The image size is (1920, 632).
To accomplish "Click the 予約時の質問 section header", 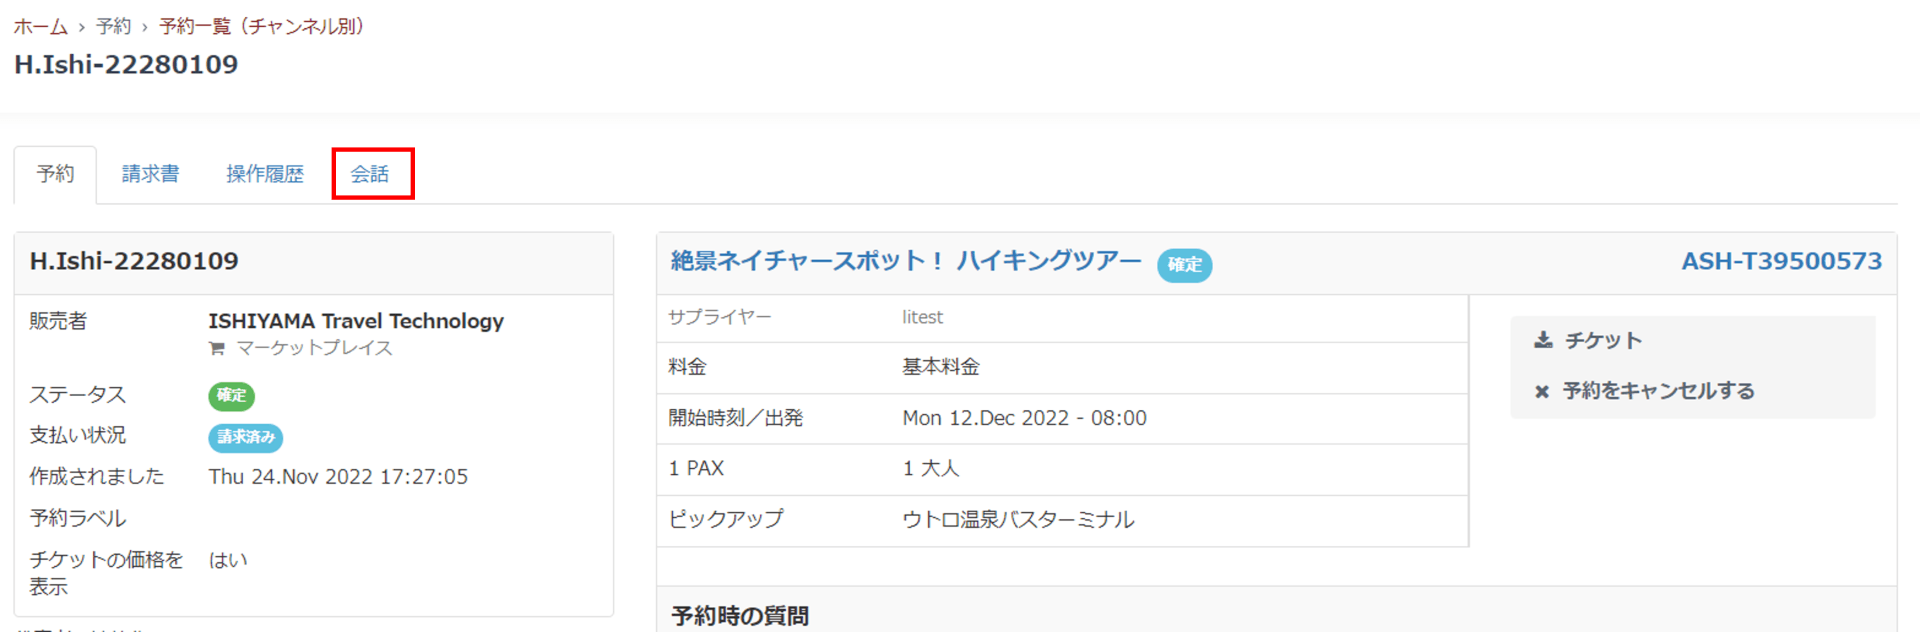I will [740, 615].
